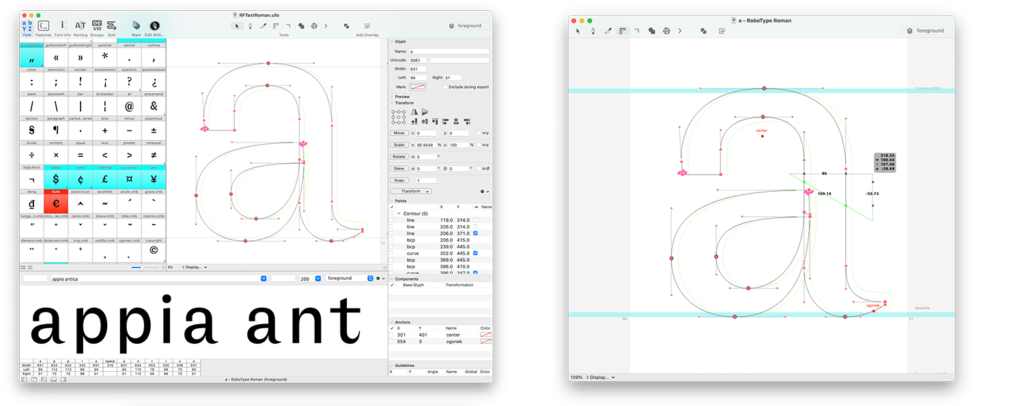
Task: Collapse the Points section in the inspector
Action: pyautogui.click(x=391, y=199)
